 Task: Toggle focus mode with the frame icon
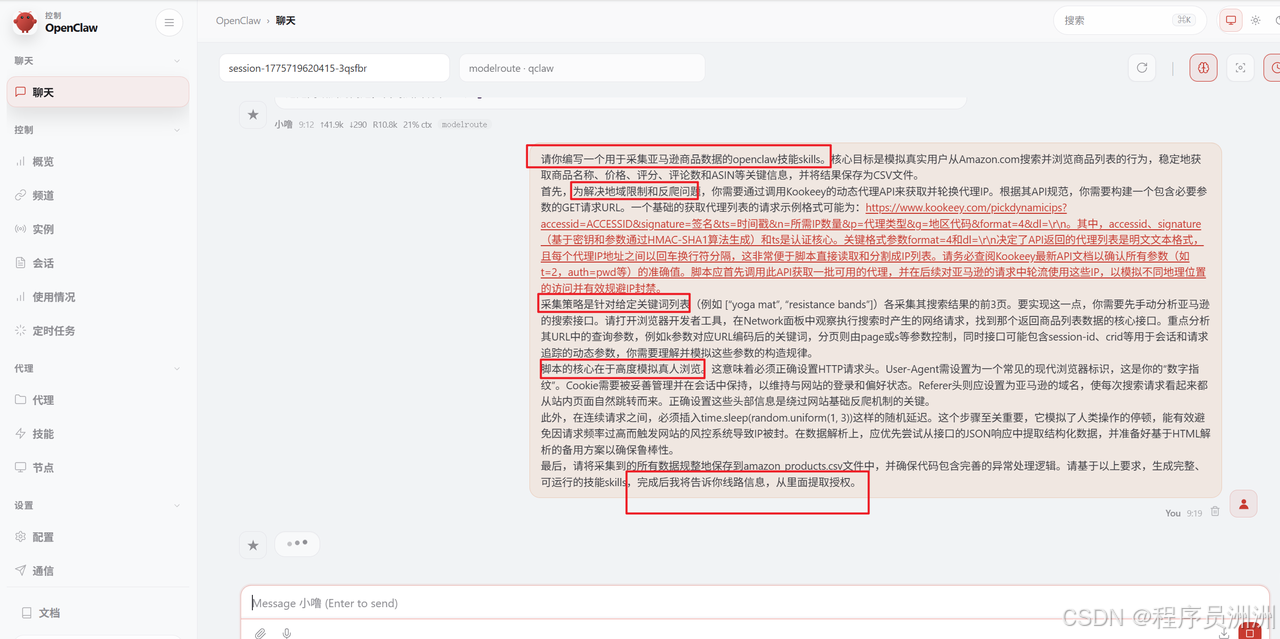click(x=1241, y=68)
